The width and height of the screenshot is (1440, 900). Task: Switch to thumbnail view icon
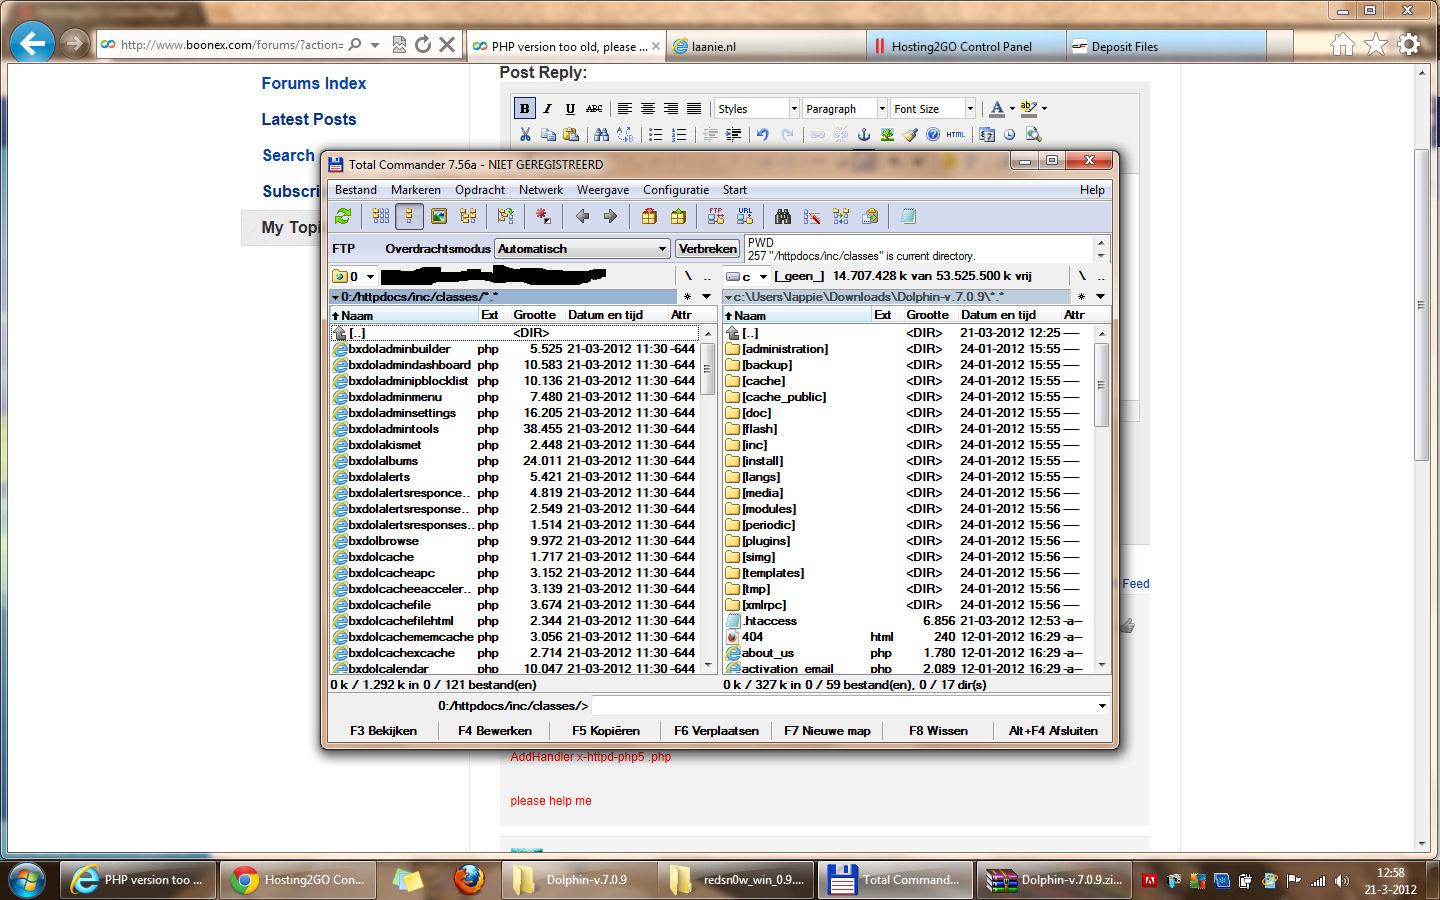coord(438,216)
